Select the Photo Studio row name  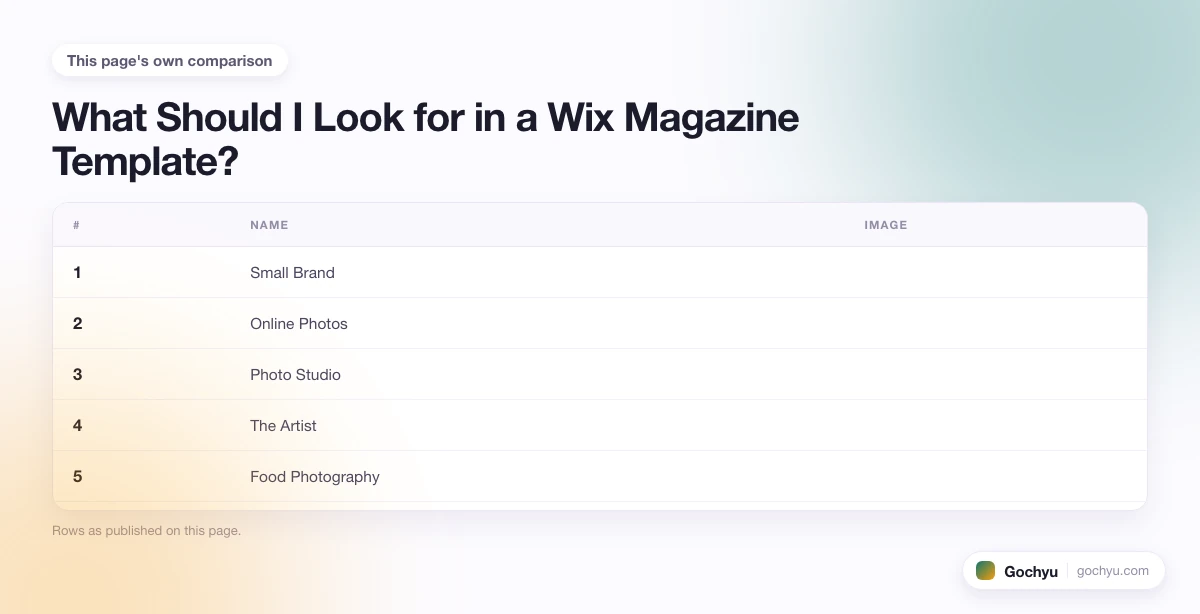pos(295,374)
